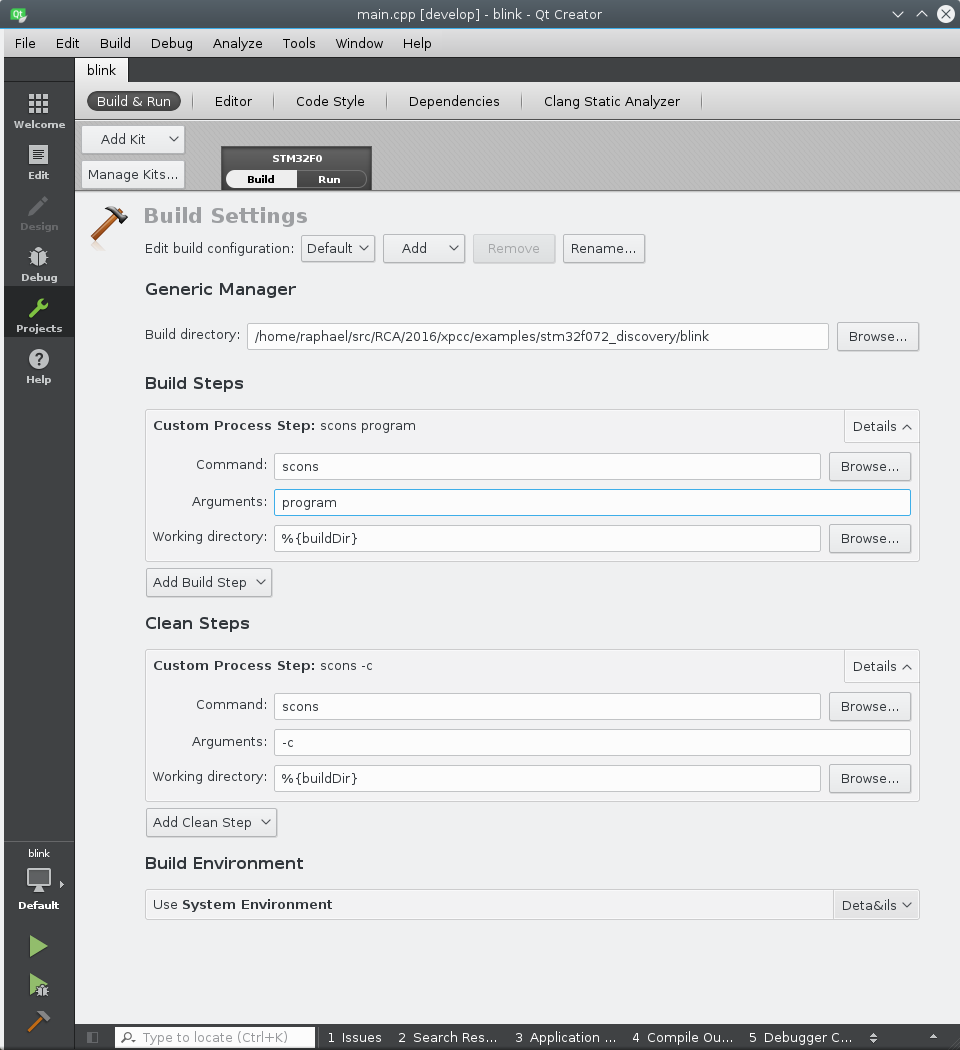
Task: Open the Debug mode bug icon
Action: [39, 265]
